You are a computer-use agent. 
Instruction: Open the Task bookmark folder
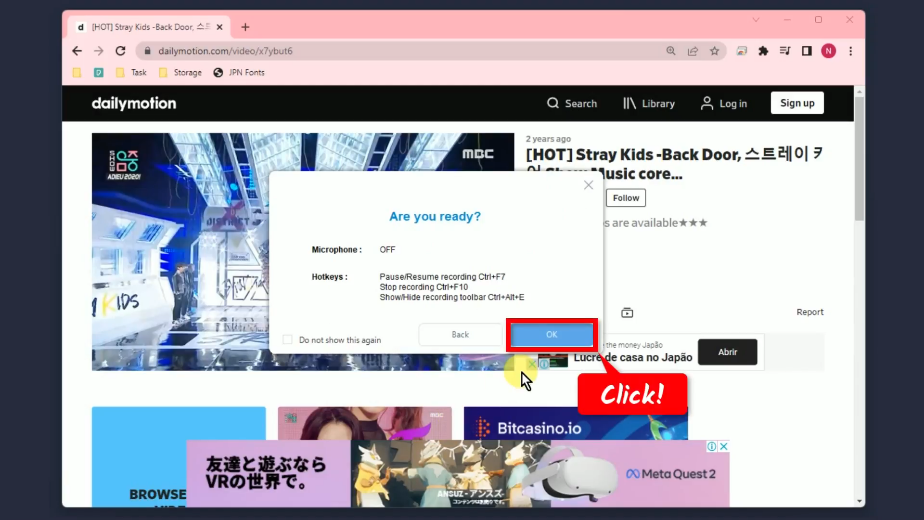click(131, 73)
